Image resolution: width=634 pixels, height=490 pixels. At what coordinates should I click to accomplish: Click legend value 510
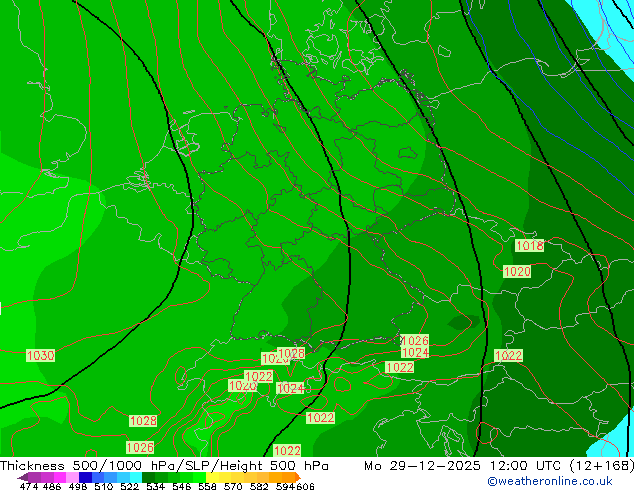pos(104,486)
